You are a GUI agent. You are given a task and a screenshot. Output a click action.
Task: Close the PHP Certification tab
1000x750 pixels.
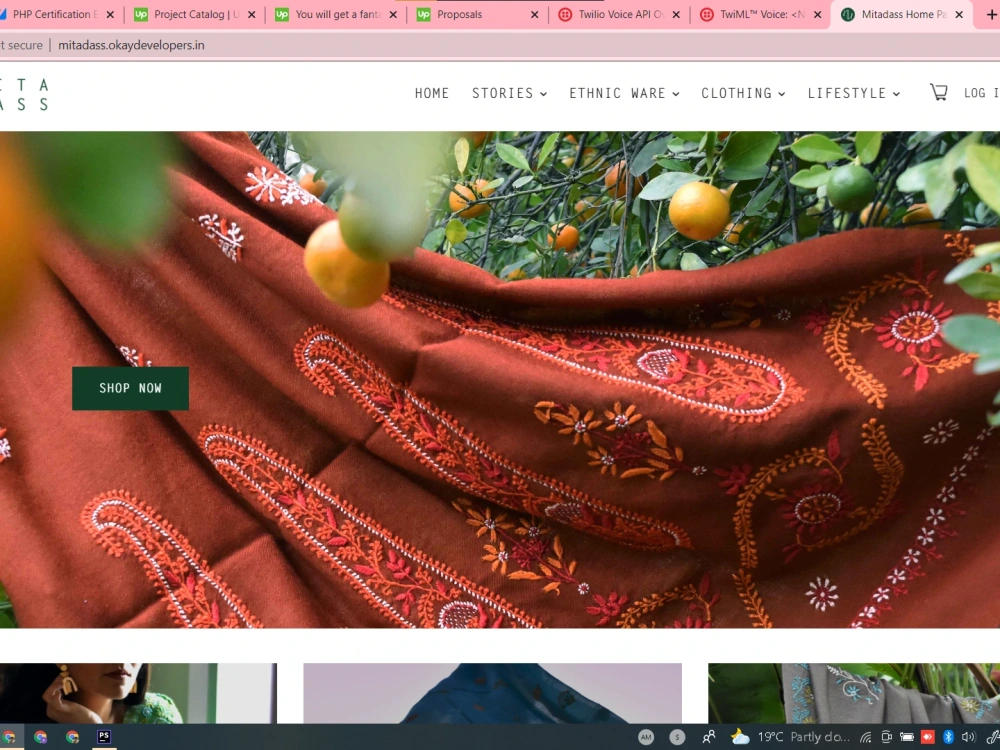click(x=110, y=14)
